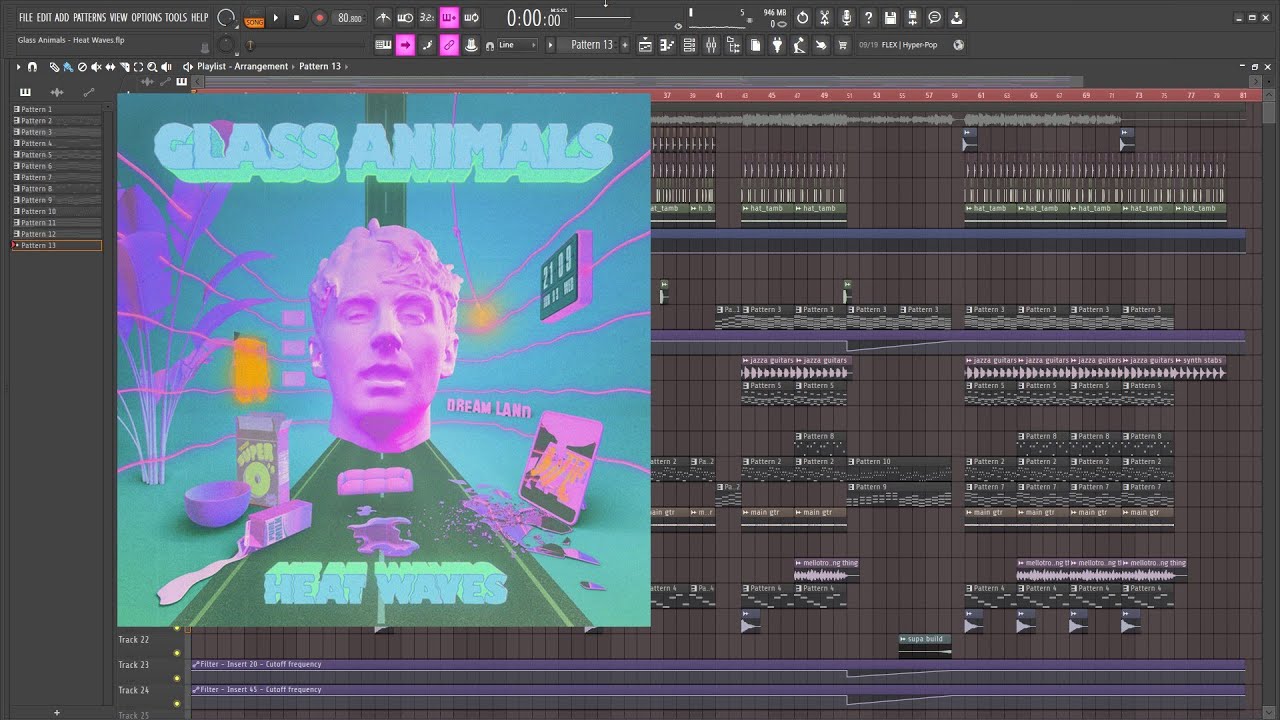
Task: Open the project picker pages icon
Action: (x=755, y=45)
